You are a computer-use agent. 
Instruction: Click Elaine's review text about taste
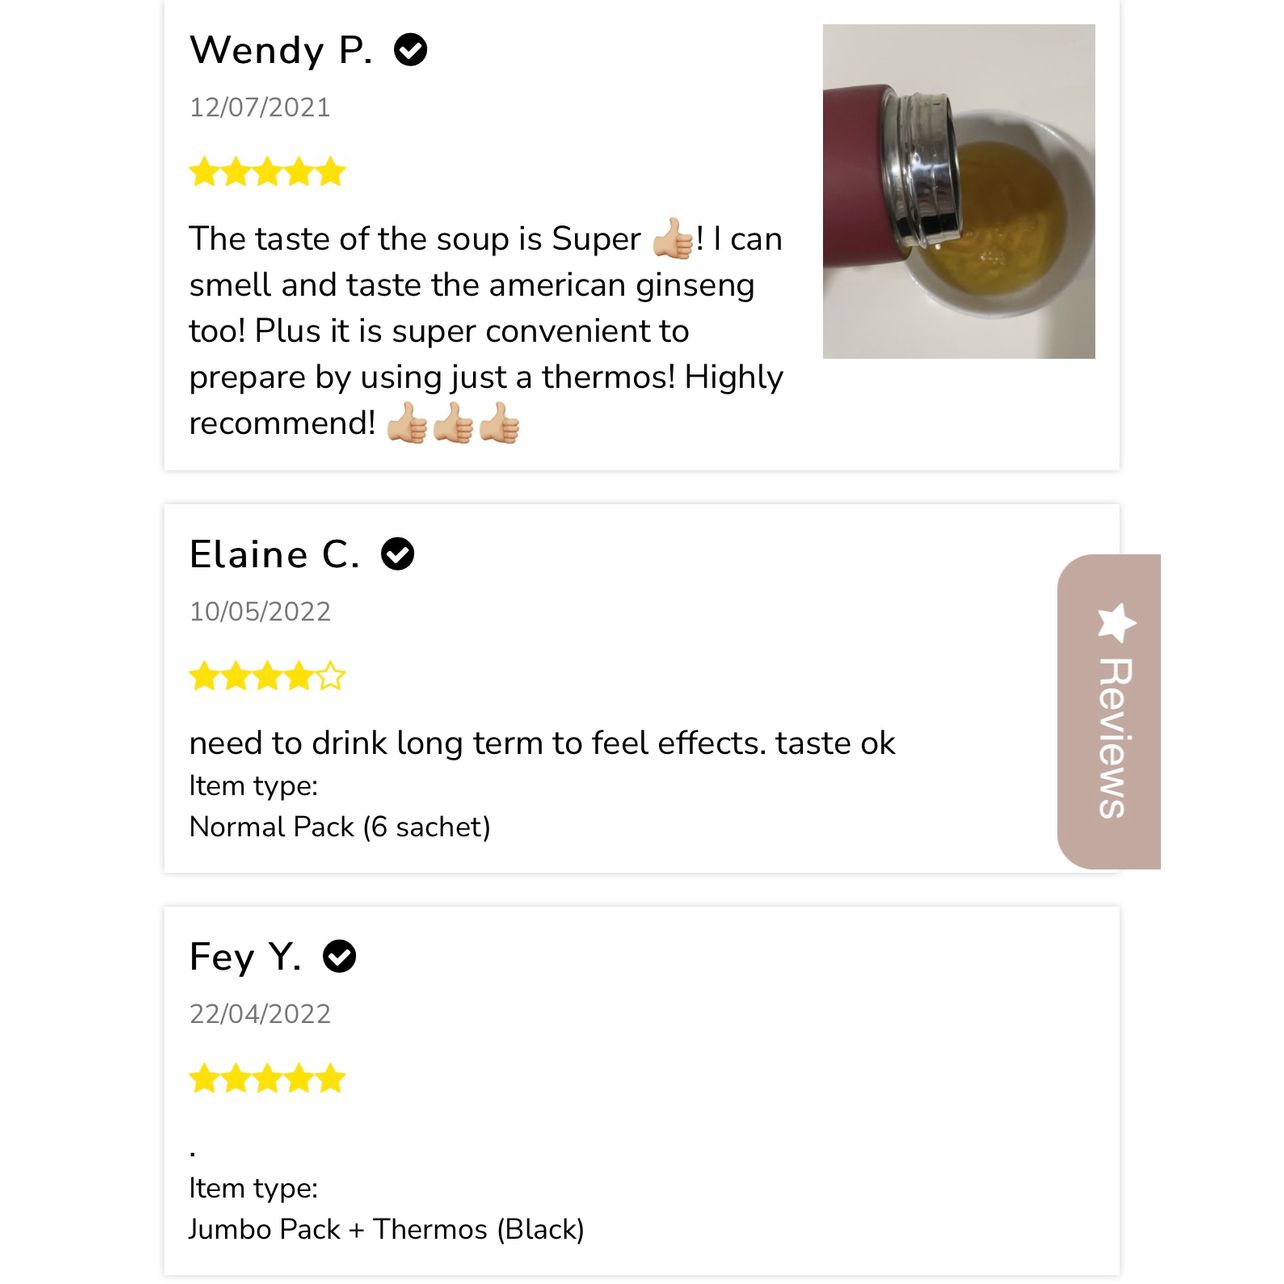[x=542, y=743]
